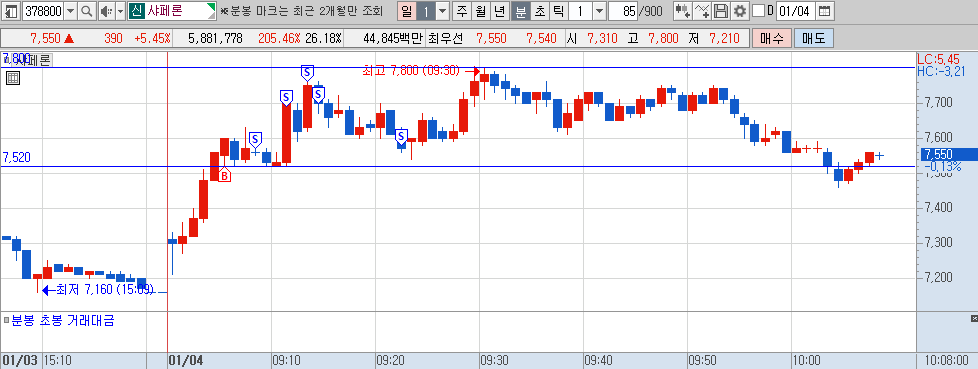Expand the stock code 378800 dropdown
The image size is (978, 369).
pos(70,11)
